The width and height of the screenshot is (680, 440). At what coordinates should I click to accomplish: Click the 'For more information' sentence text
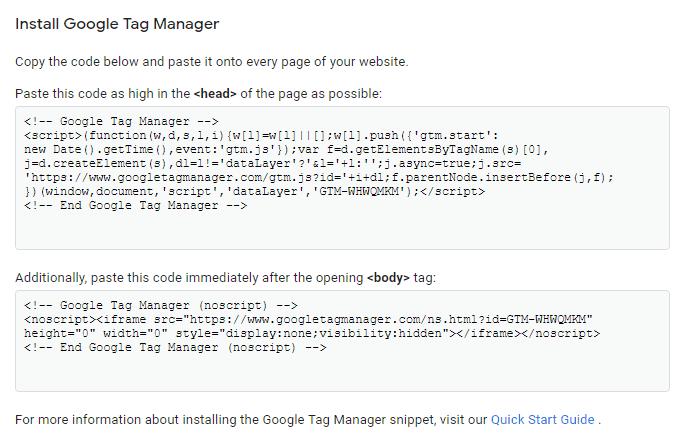coord(250,419)
